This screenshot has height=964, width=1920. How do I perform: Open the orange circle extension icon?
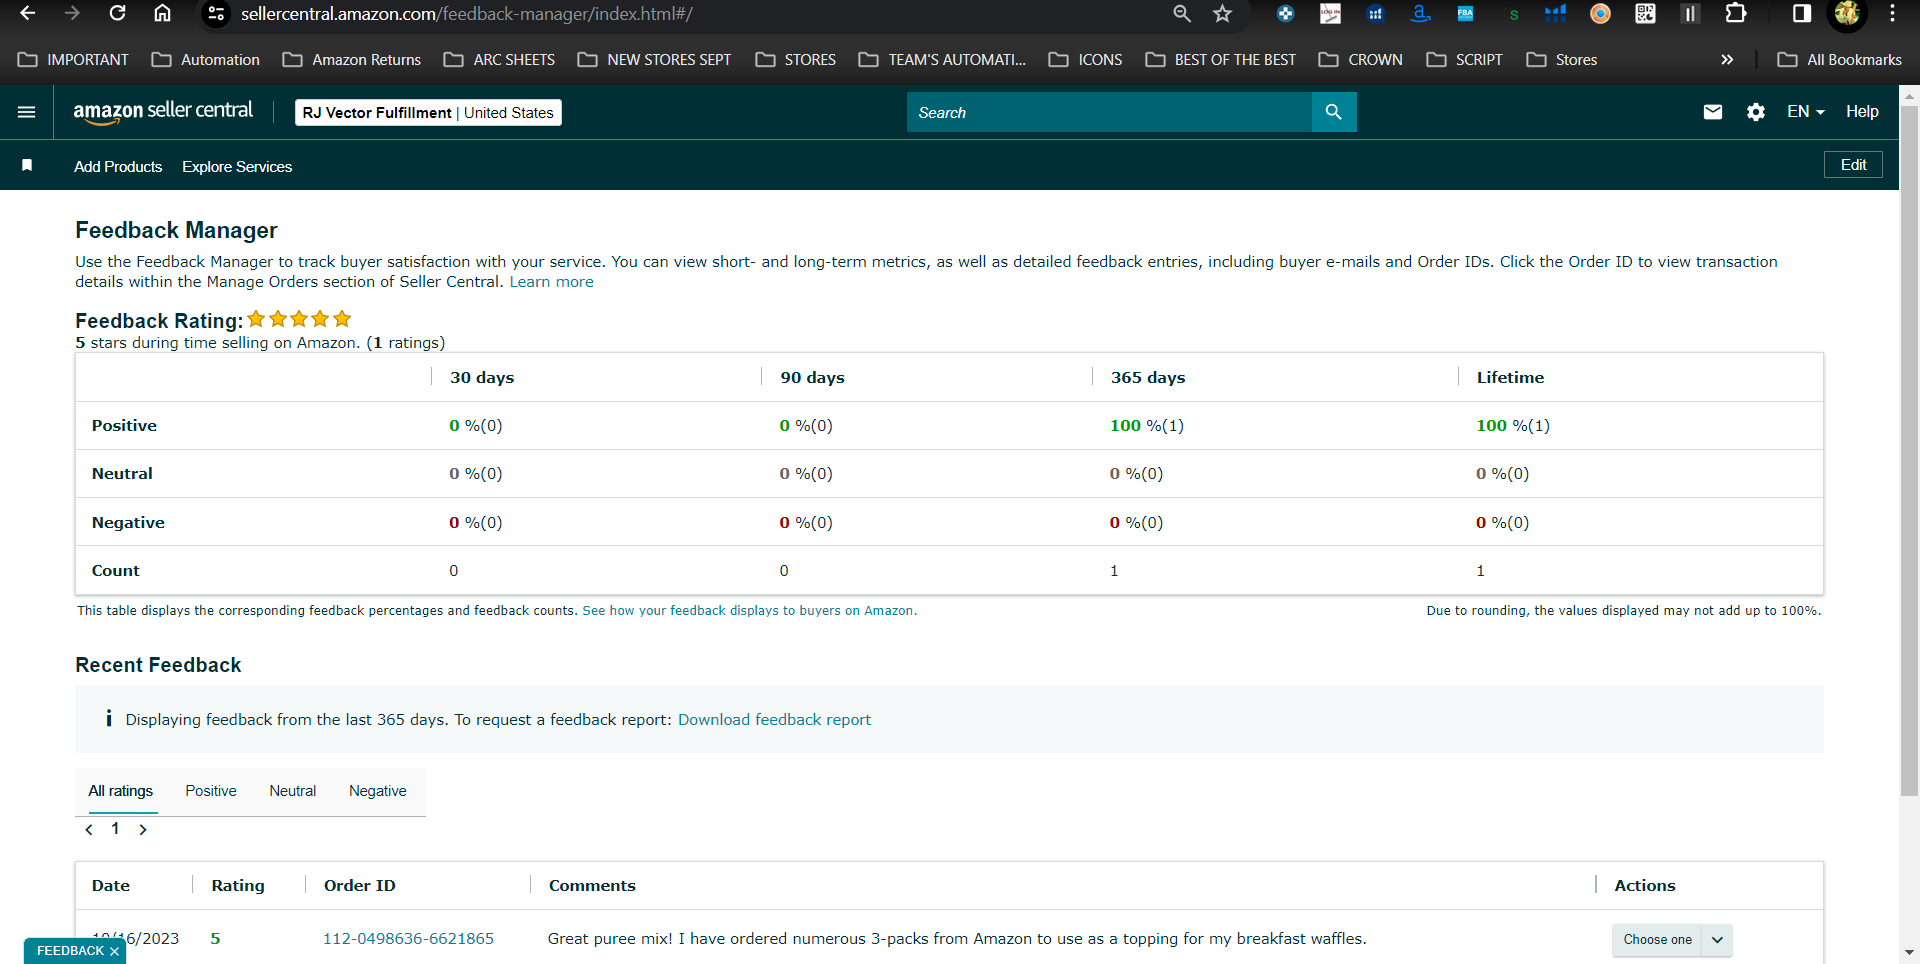point(1600,13)
